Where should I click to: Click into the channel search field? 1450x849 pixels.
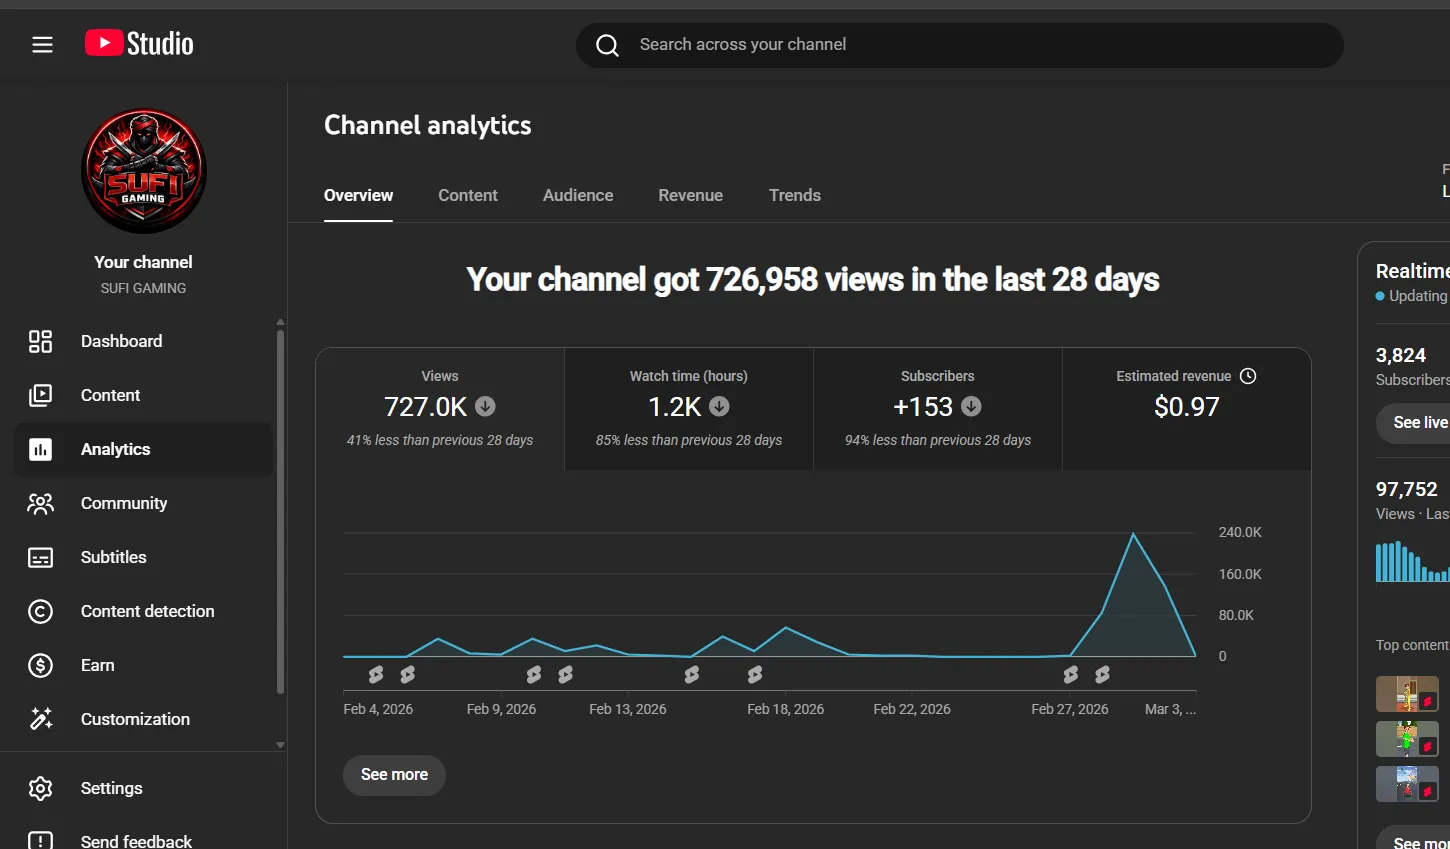click(959, 45)
